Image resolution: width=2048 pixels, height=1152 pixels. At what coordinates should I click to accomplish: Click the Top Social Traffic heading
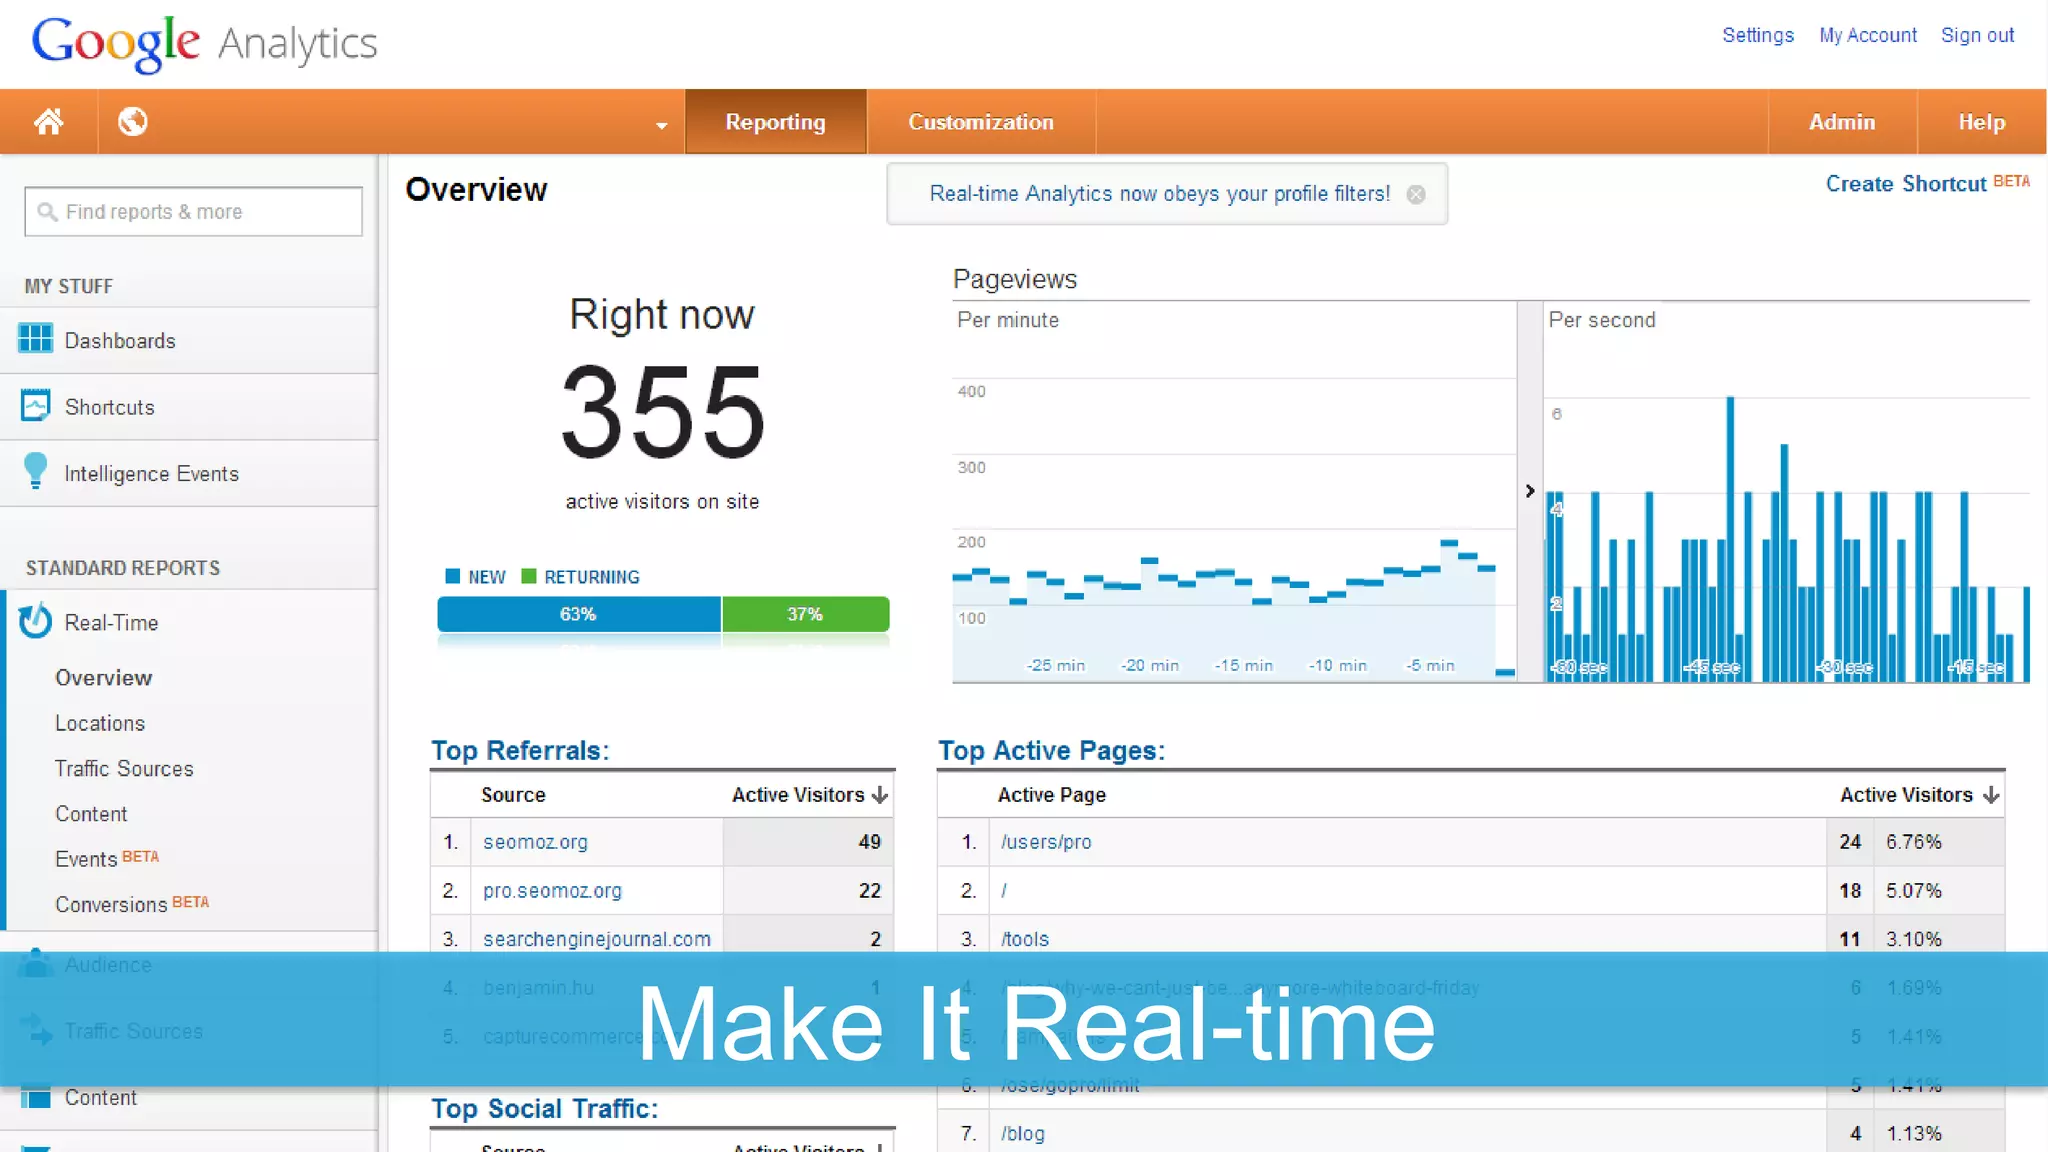[545, 1109]
